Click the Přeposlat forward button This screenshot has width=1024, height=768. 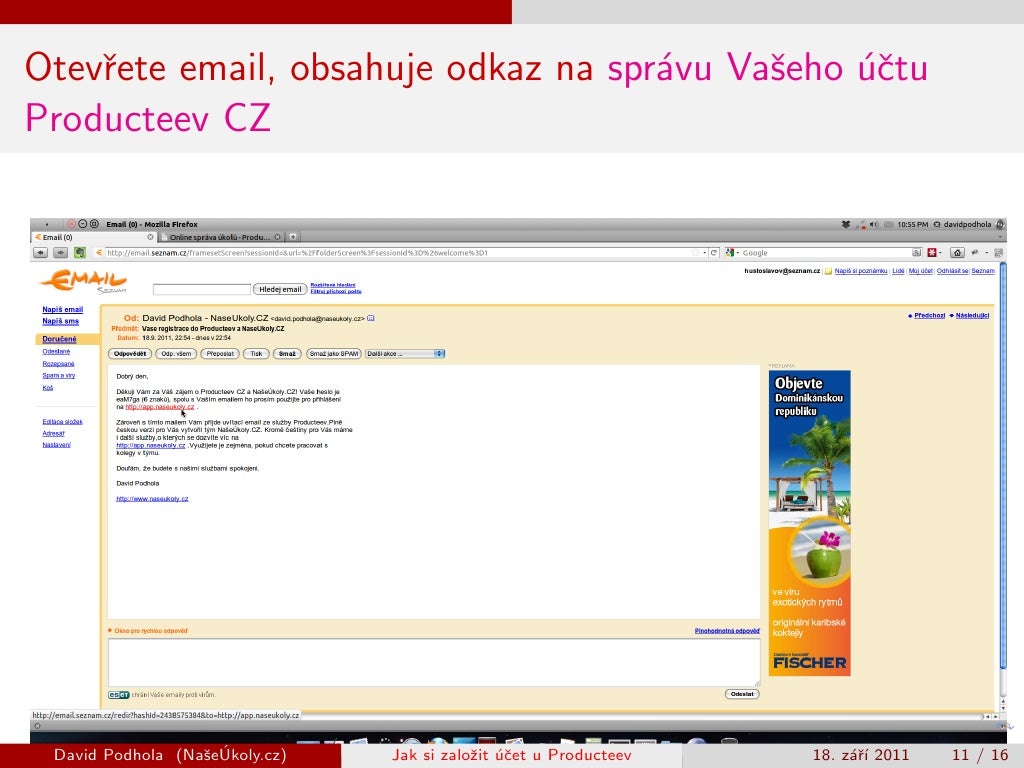[220, 354]
